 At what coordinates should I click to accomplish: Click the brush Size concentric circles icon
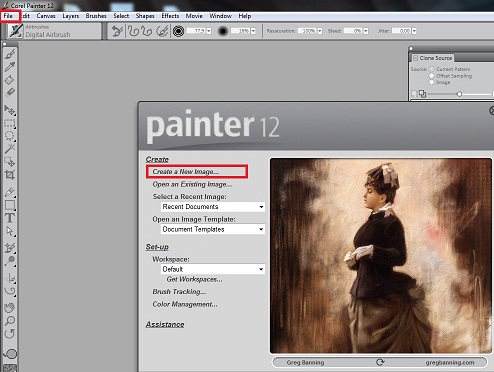point(179,31)
